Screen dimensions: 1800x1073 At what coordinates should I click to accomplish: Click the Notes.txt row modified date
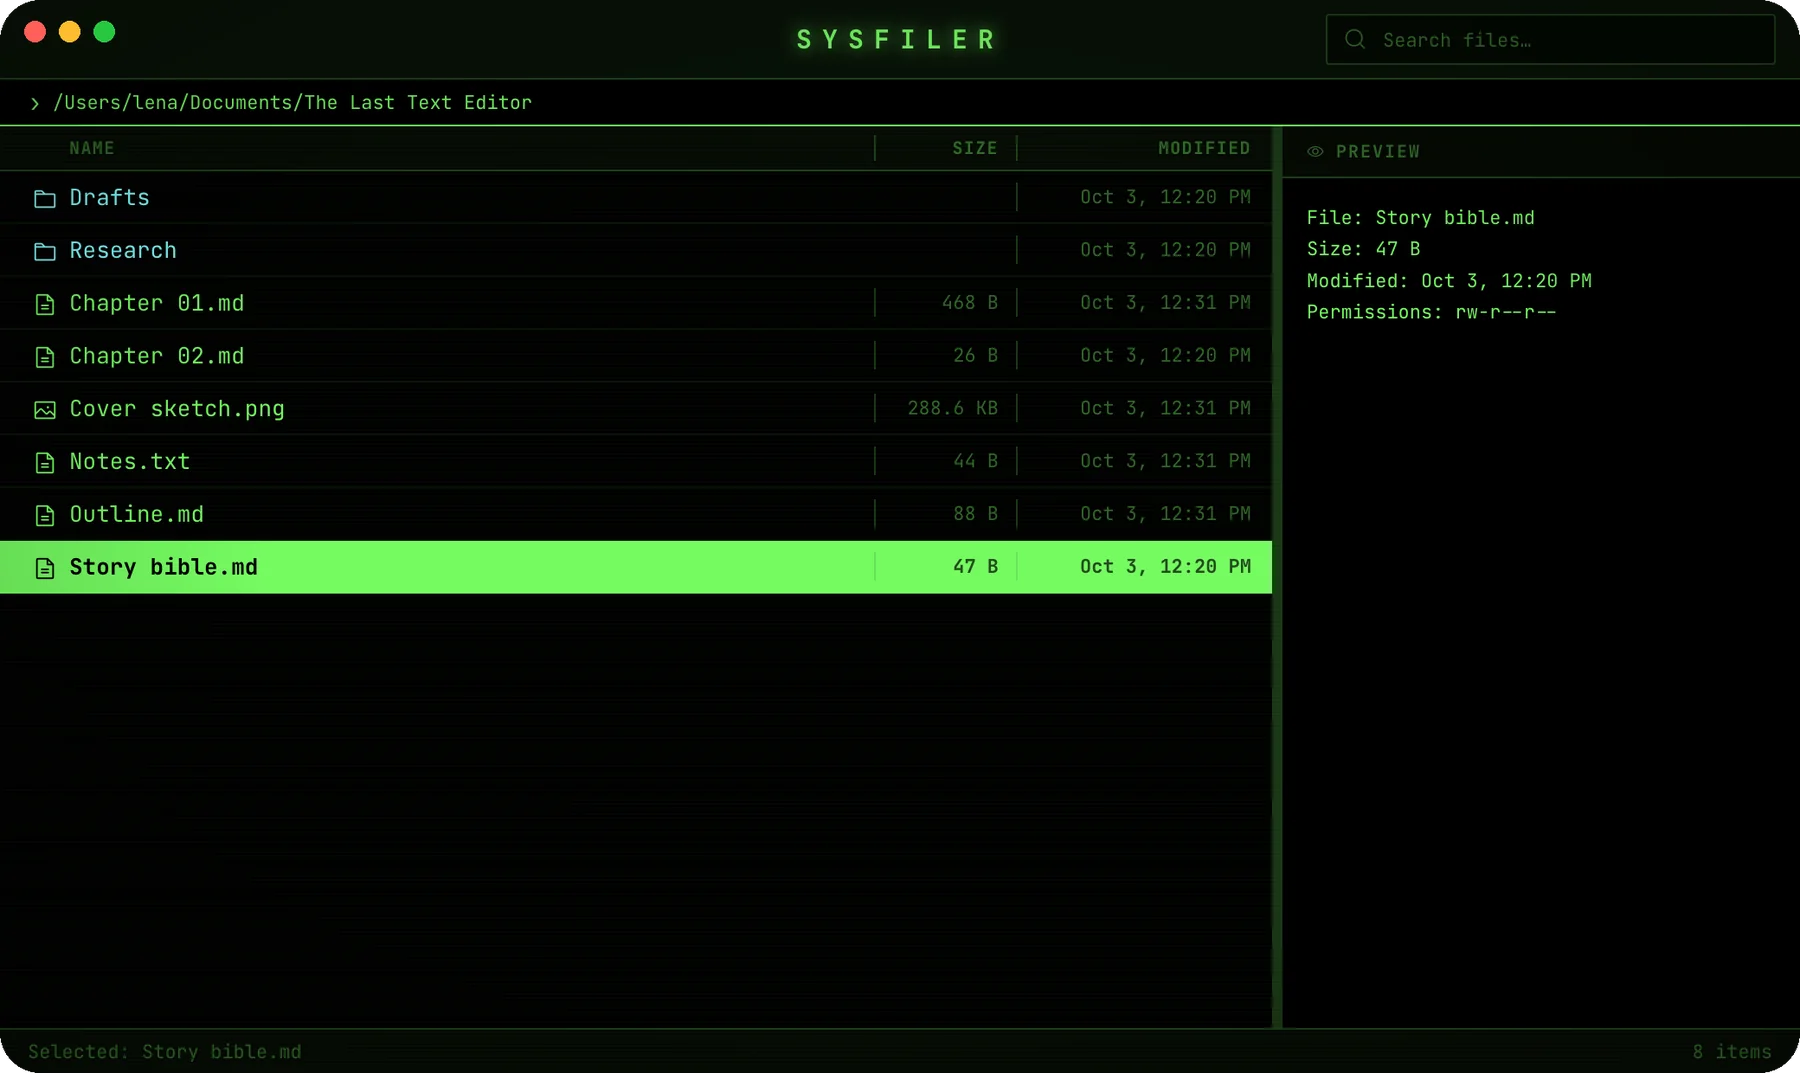tap(1165, 461)
